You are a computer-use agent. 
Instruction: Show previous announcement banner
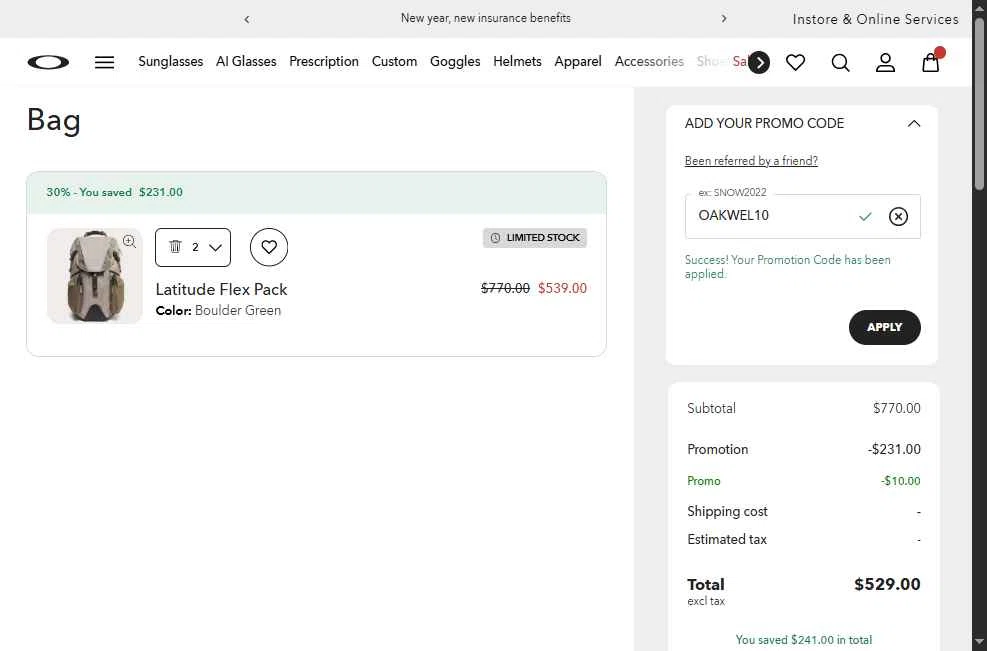(247, 19)
